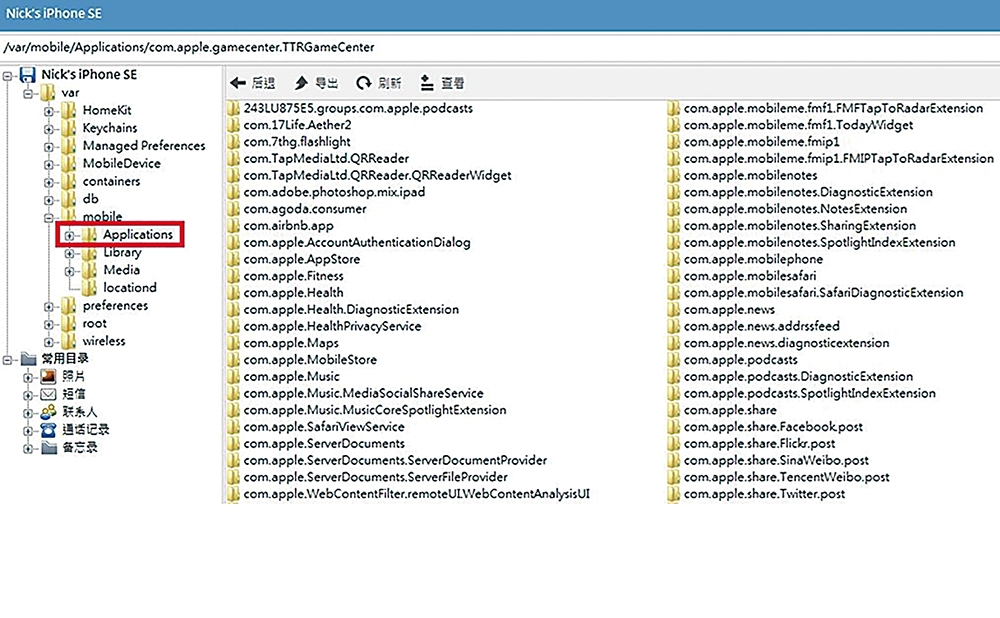
Task: Select the Media folder in the tree
Action: tap(121, 270)
